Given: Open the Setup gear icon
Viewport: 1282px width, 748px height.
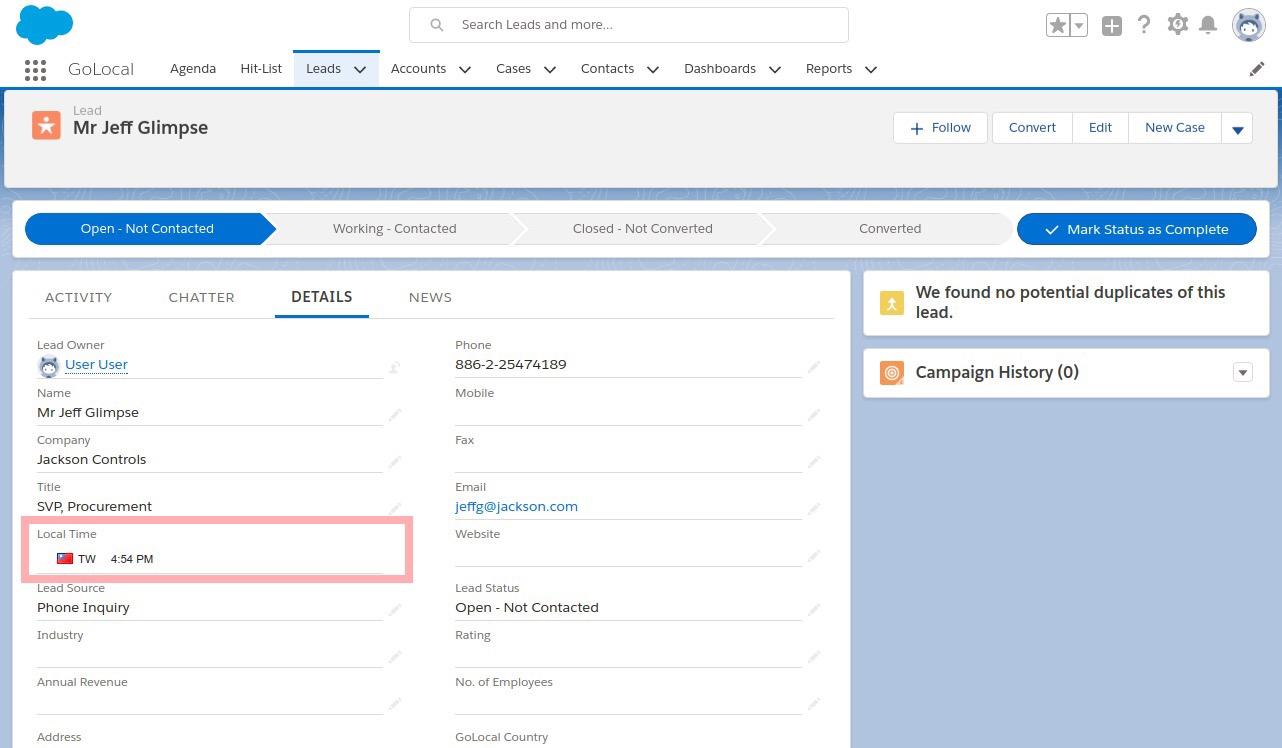Looking at the screenshot, I should point(1177,25).
